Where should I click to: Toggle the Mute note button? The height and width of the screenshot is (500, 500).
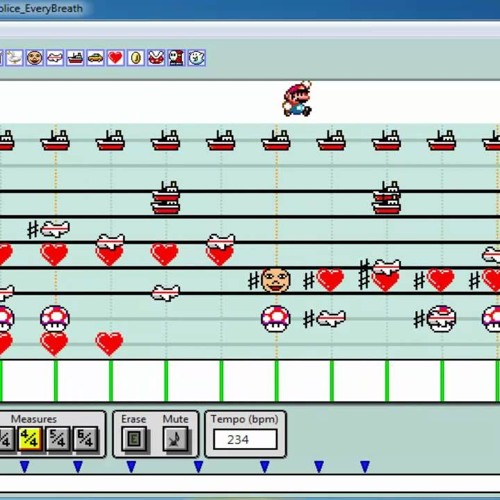tap(175, 439)
